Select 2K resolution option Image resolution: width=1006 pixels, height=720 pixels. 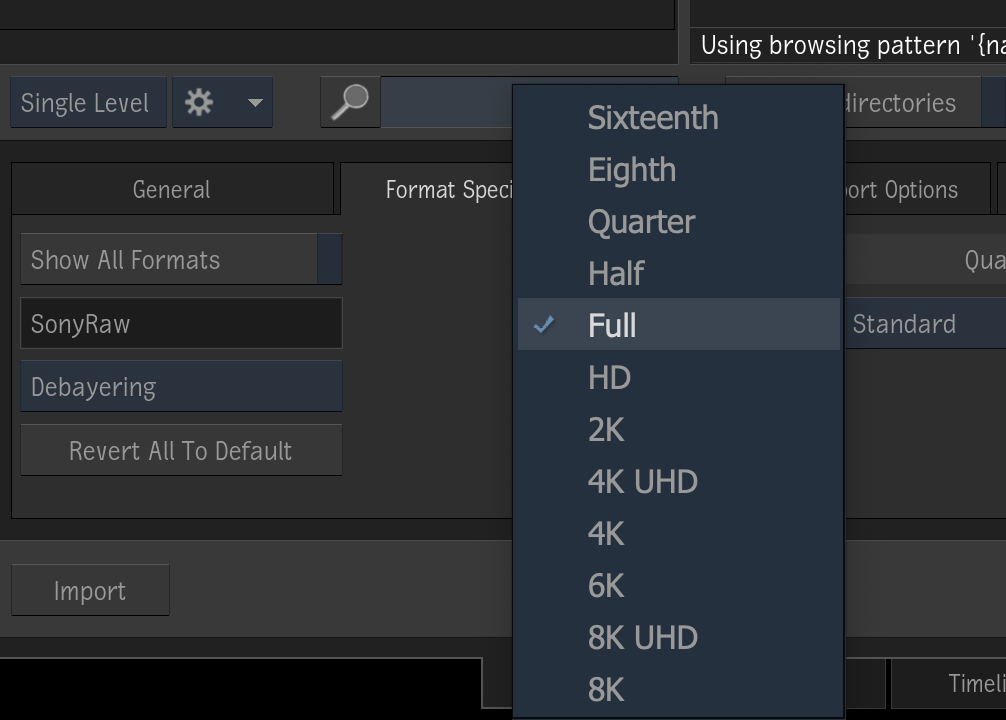click(x=606, y=430)
